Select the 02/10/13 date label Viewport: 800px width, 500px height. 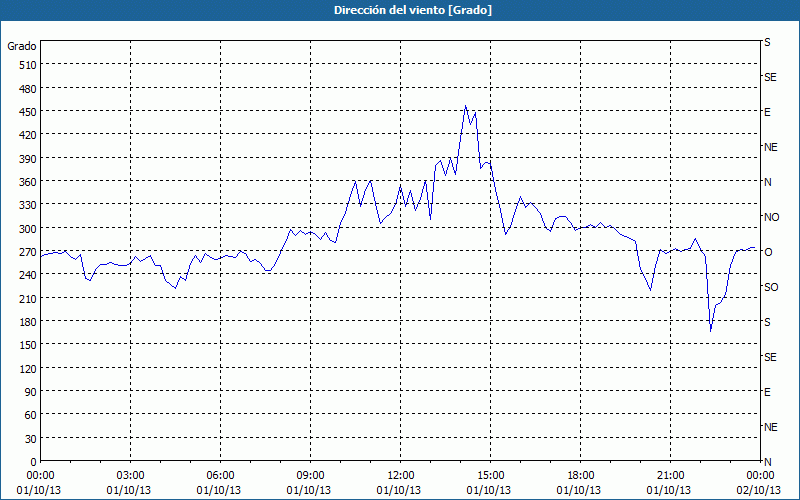pyautogui.click(x=760, y=490)
